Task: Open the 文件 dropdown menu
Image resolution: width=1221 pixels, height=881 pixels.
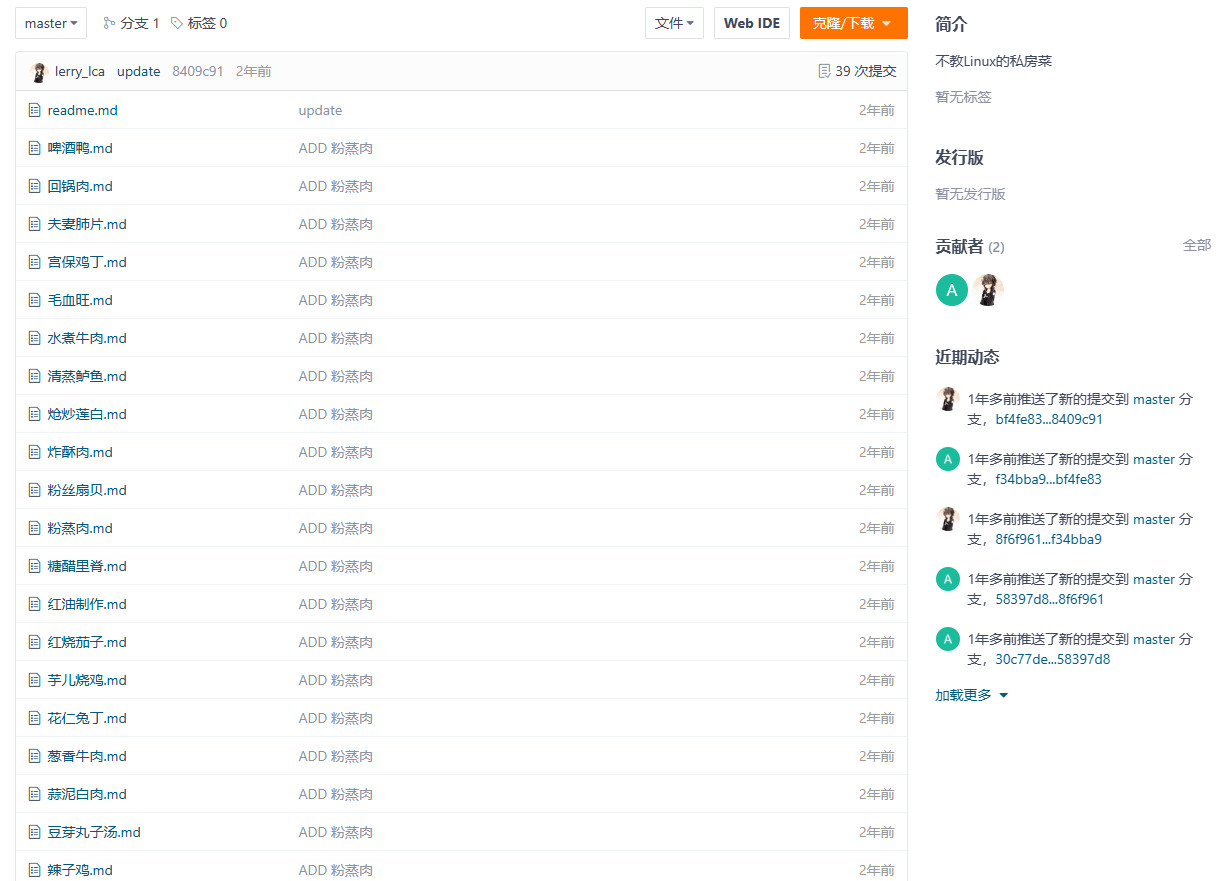Action: [x=674, y=23]
